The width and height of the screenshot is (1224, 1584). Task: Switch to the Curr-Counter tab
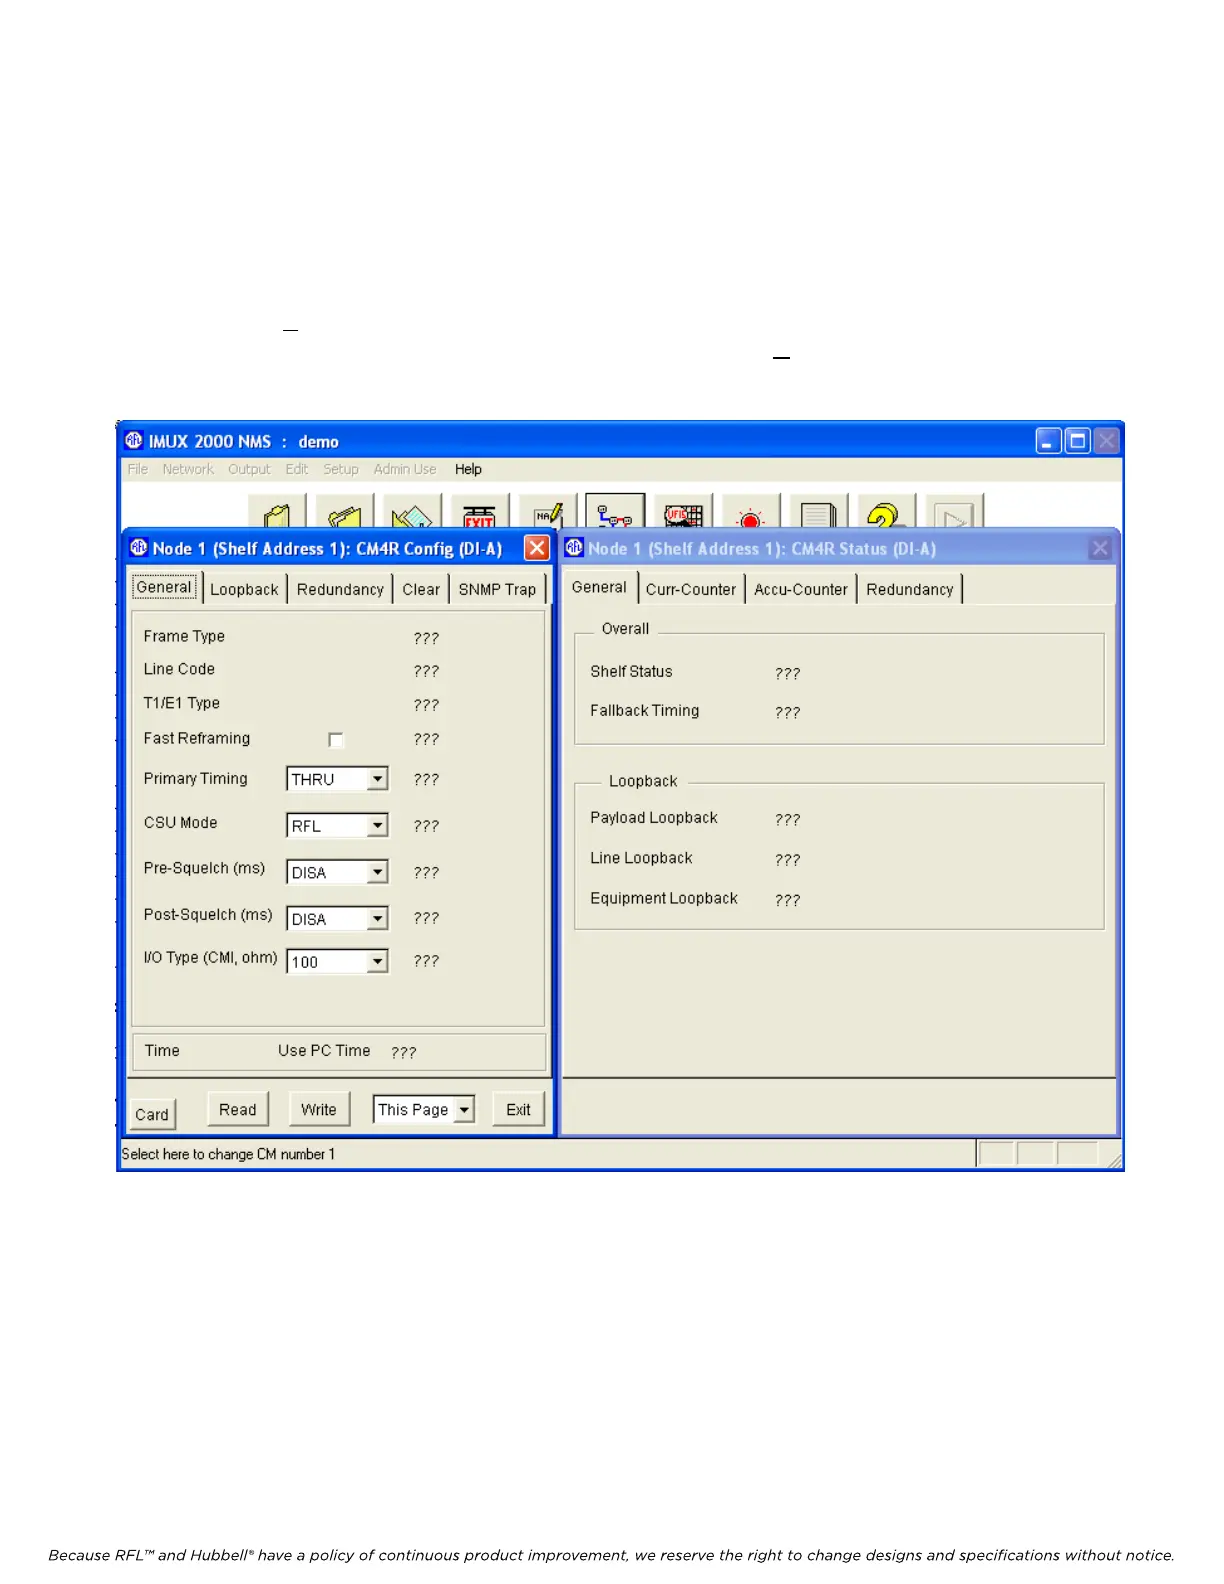coord(691,589)
